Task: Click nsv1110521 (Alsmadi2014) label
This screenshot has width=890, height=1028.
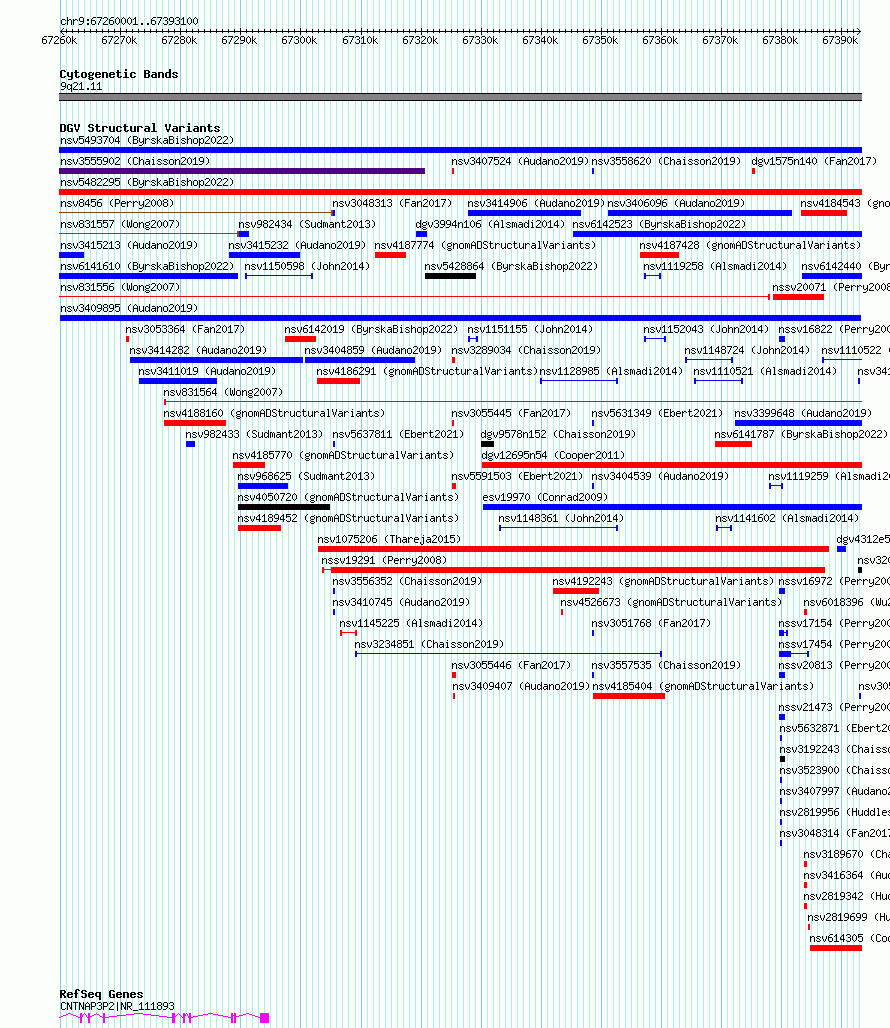Action: tap(765, 371)
